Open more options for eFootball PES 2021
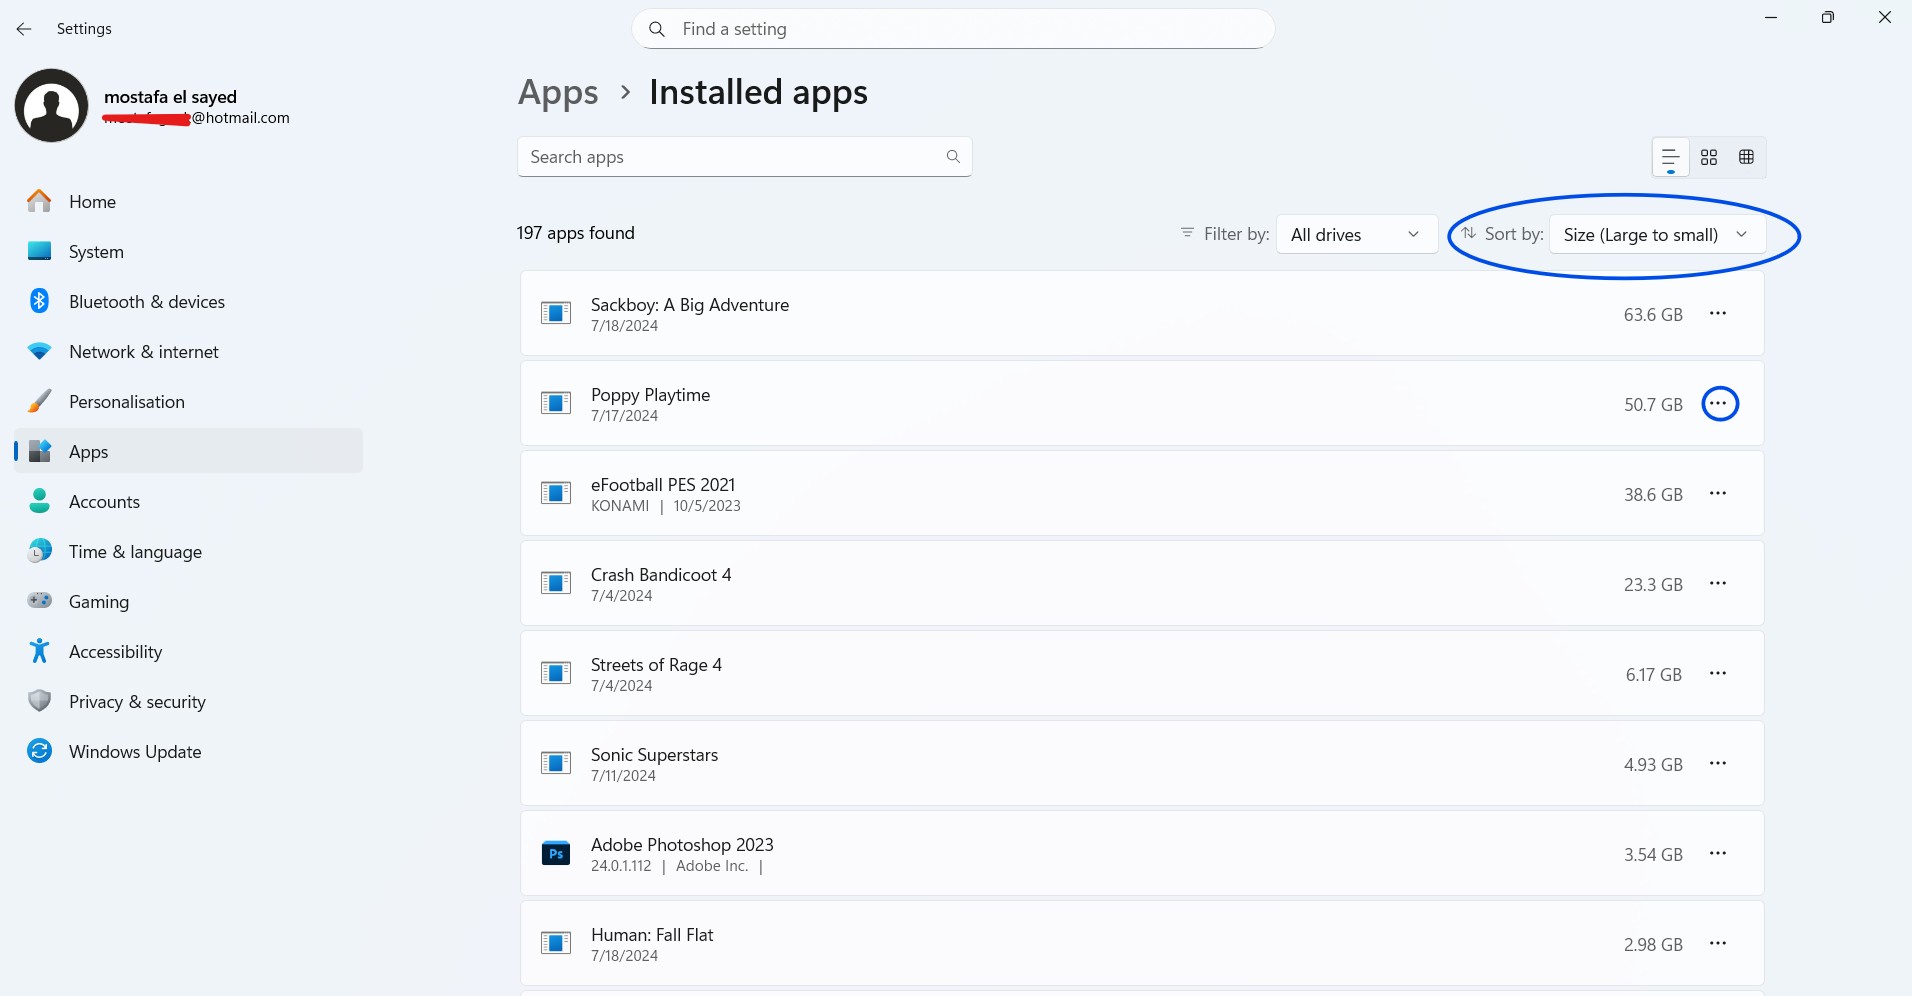 tap(1718, 494)
